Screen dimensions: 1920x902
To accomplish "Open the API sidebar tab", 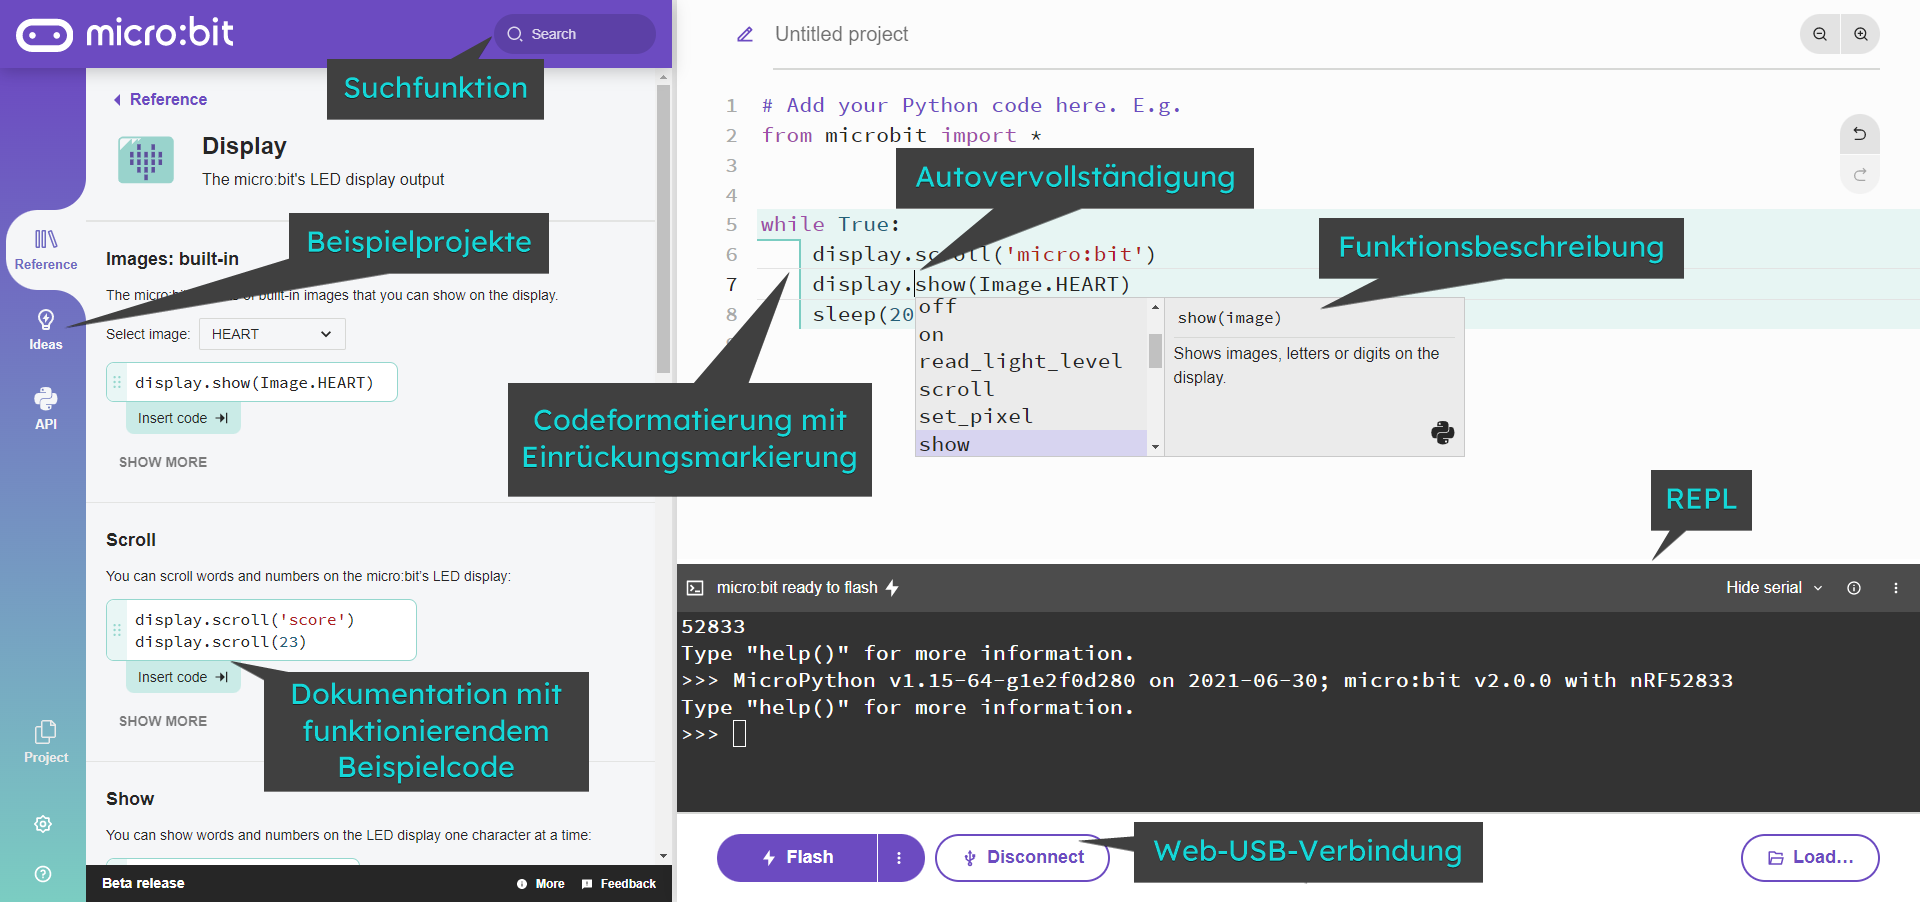I will pos(45,409).
